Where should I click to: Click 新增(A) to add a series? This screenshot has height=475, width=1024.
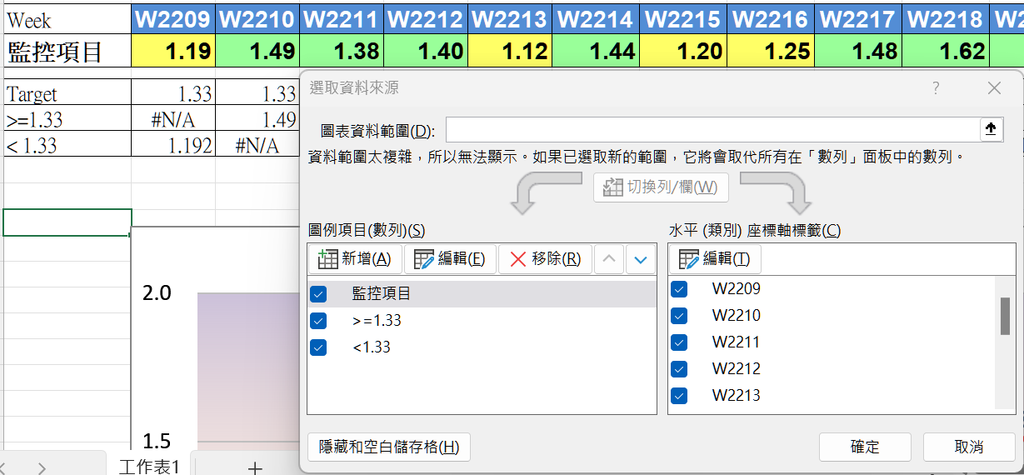354,259
